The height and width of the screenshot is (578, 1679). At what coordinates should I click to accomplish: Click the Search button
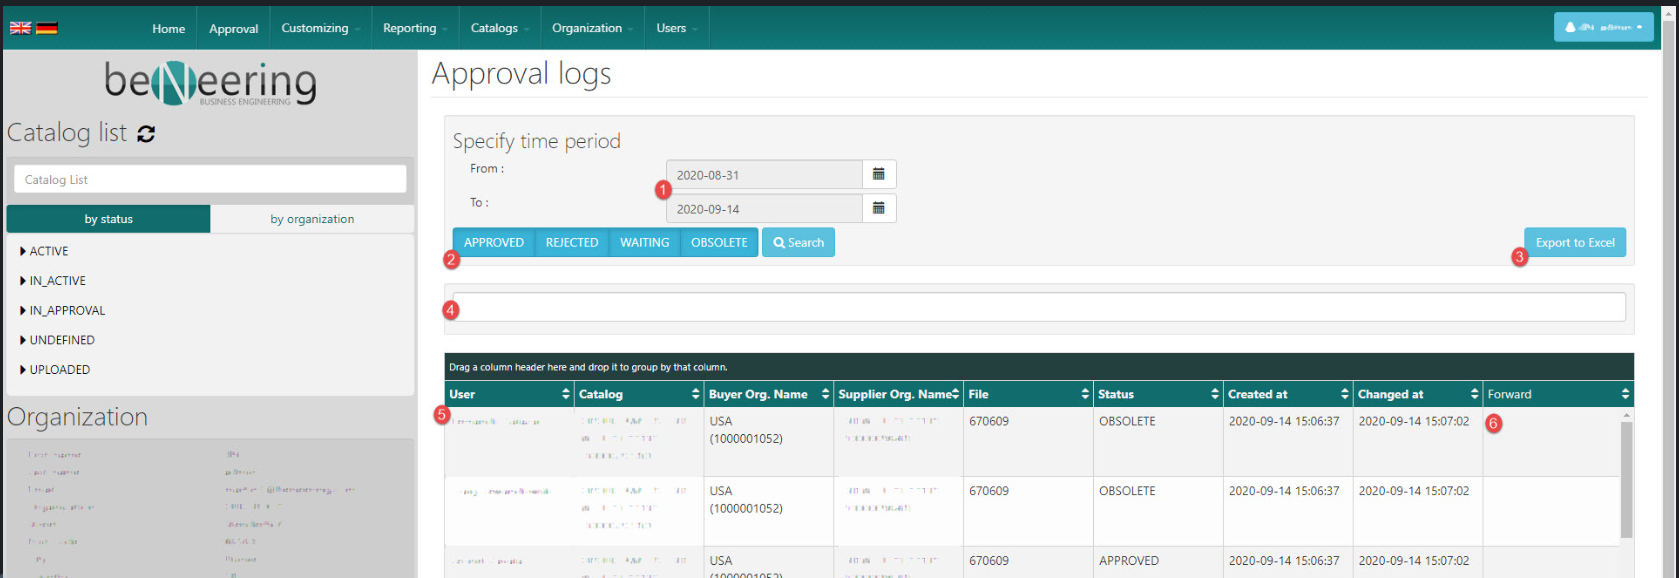click(798, 242)
